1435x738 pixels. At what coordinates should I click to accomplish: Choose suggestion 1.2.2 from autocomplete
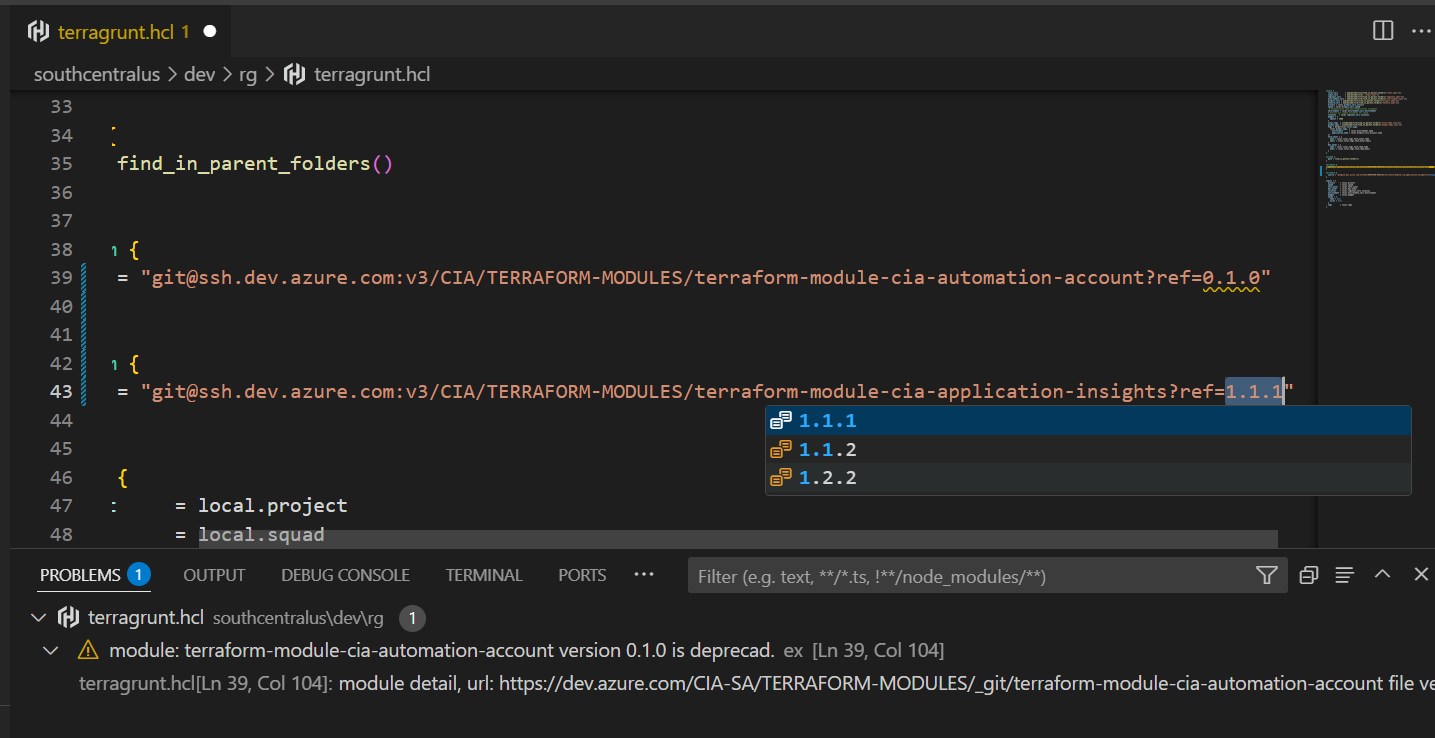pyautogui.click(x=1088, y=477)
